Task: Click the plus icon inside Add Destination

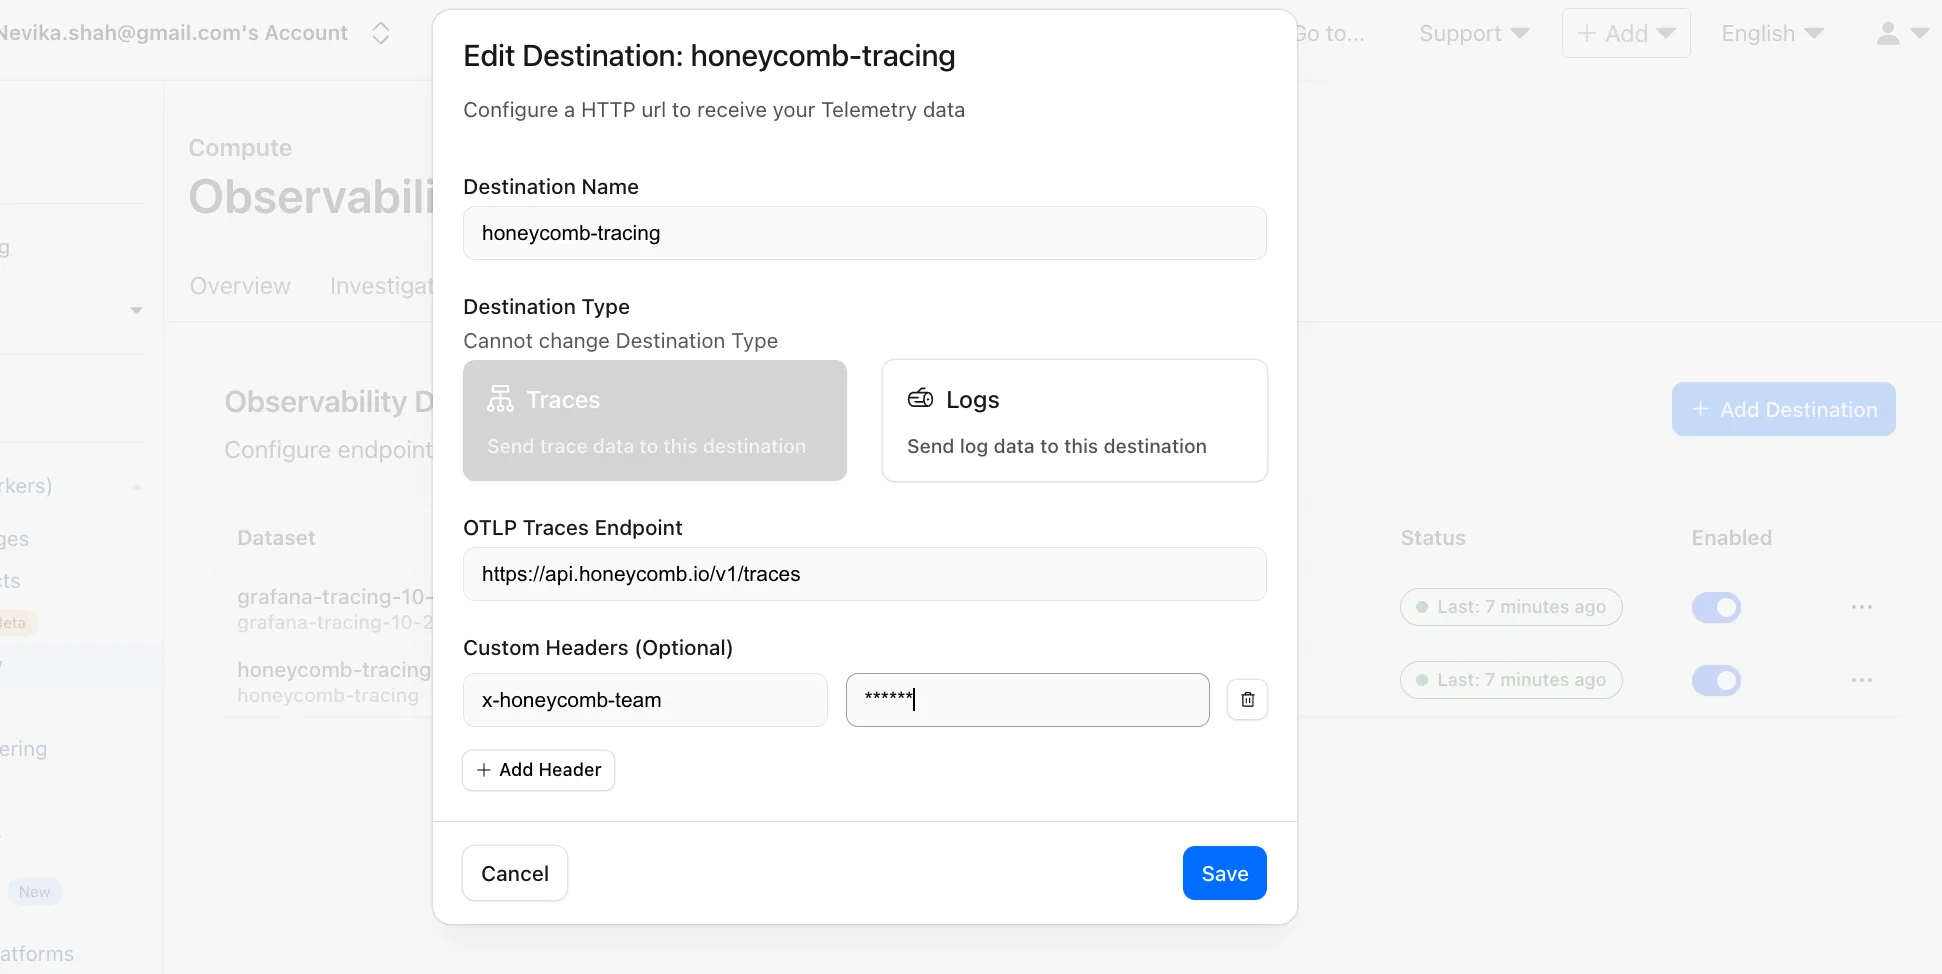Action: pos(1702,409)
